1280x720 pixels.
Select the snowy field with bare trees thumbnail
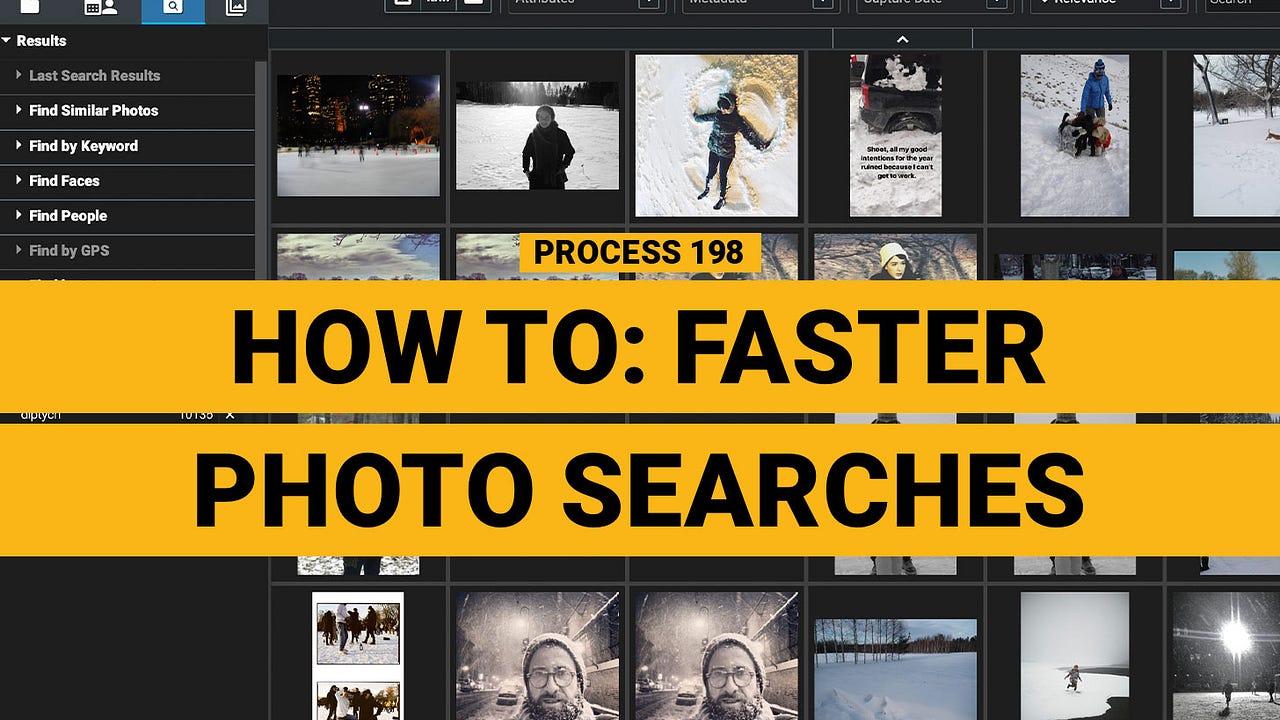895,669
